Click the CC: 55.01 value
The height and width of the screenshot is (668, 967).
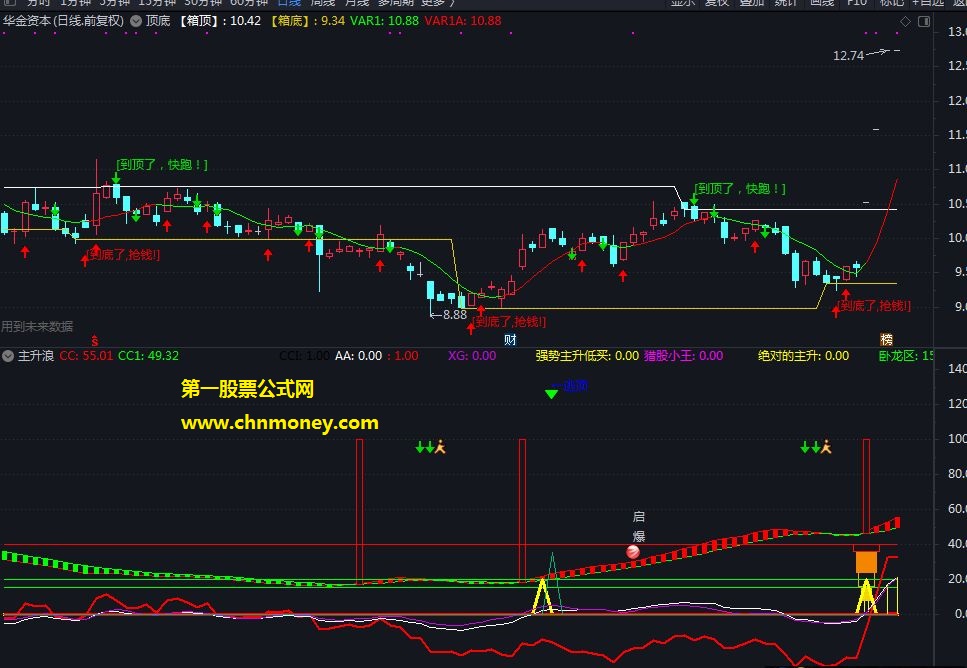86,356
